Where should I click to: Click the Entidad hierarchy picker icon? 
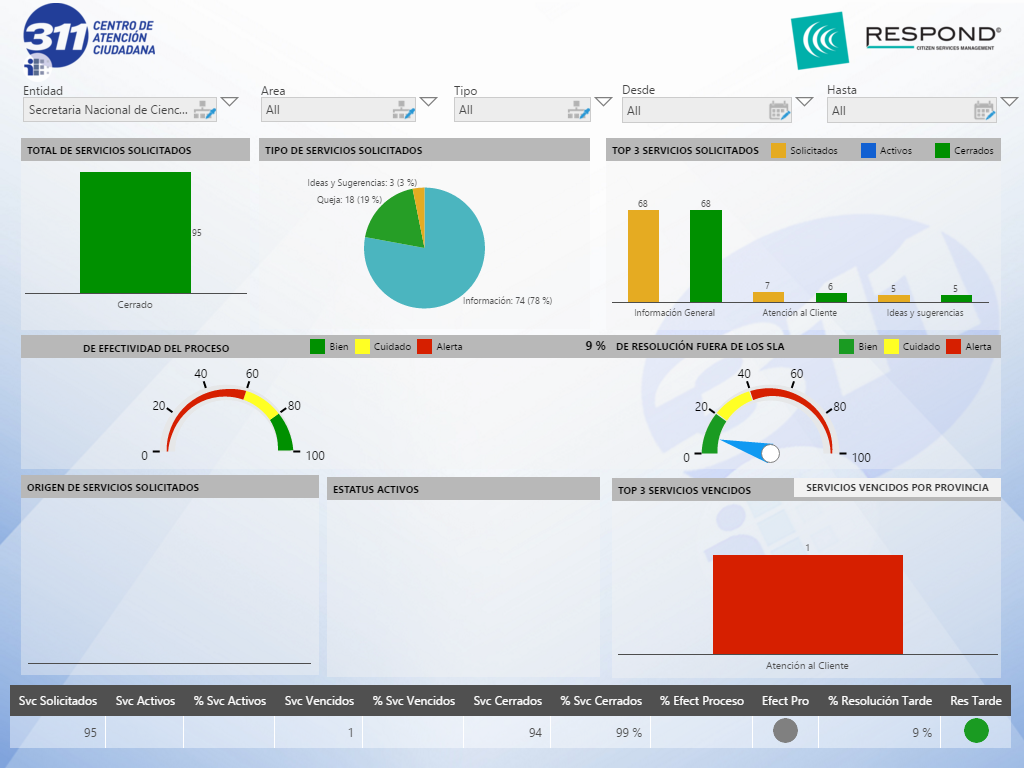tap(205, 110)
